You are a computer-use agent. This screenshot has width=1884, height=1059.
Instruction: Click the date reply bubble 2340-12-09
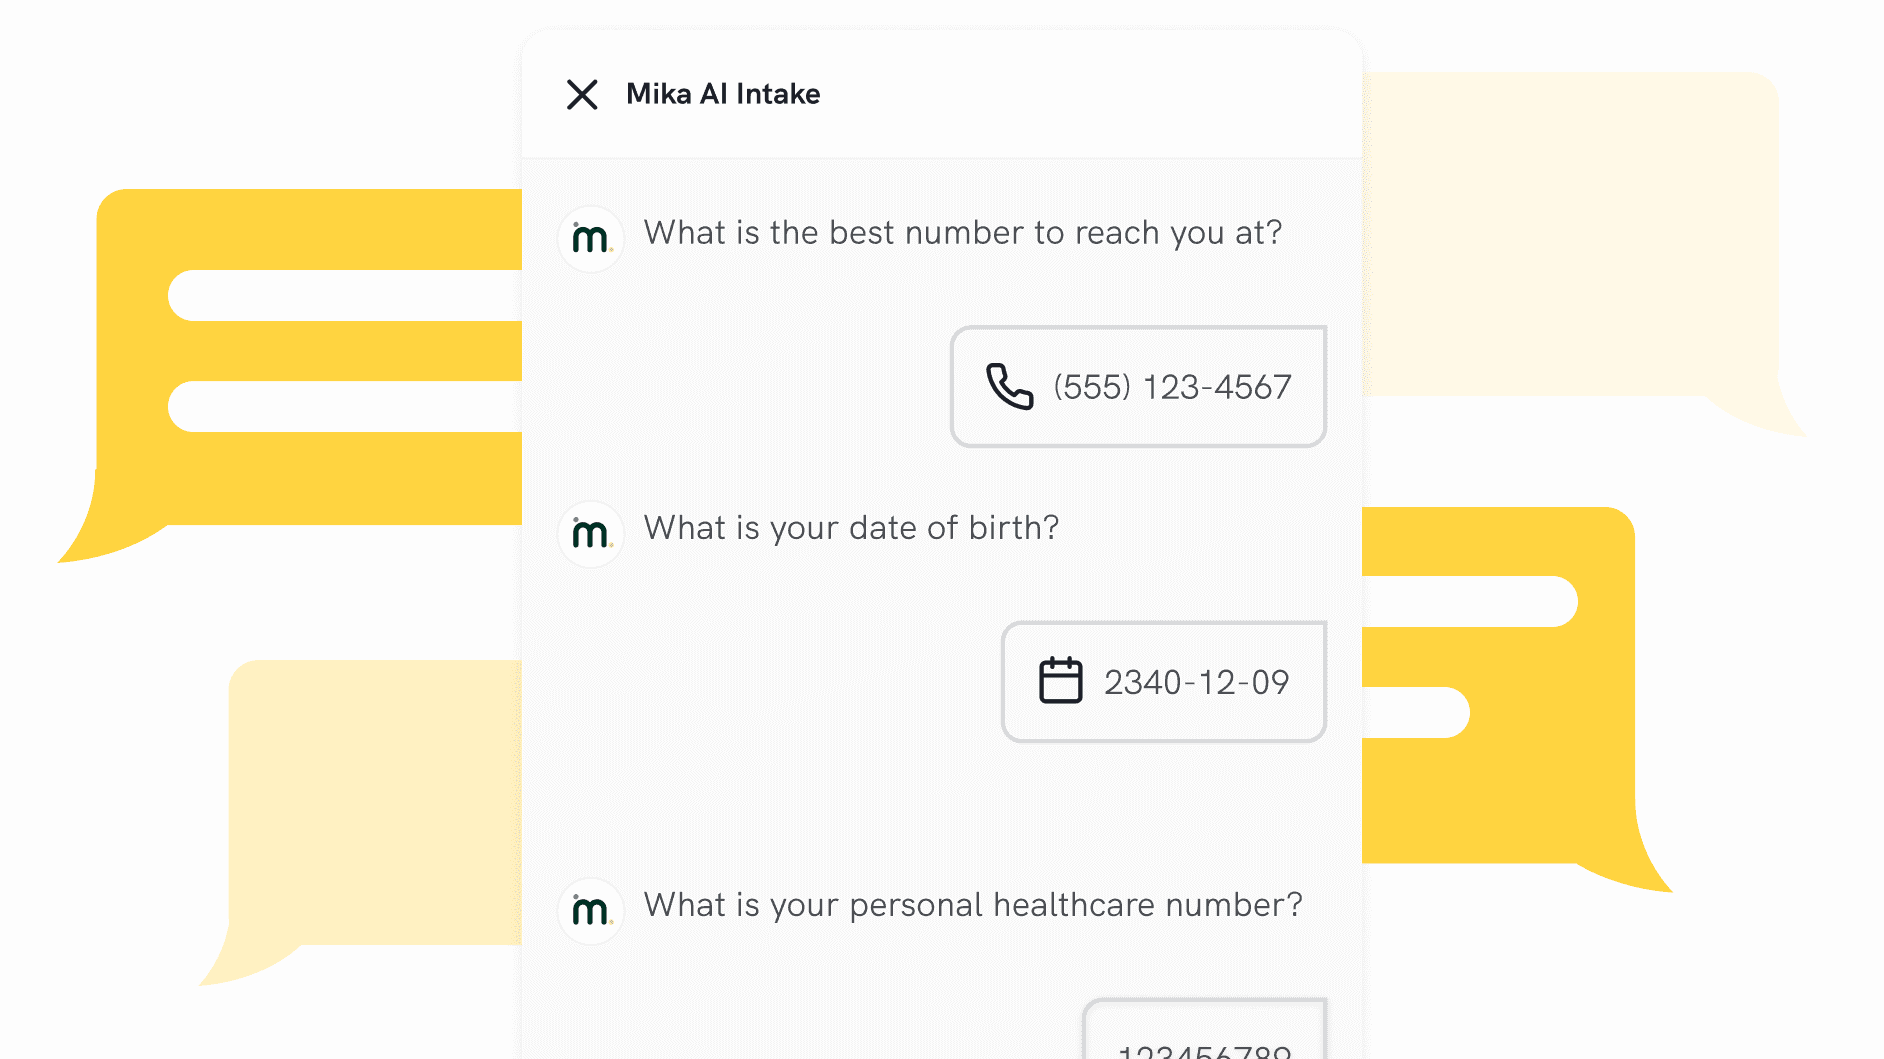click(1163, 681)
